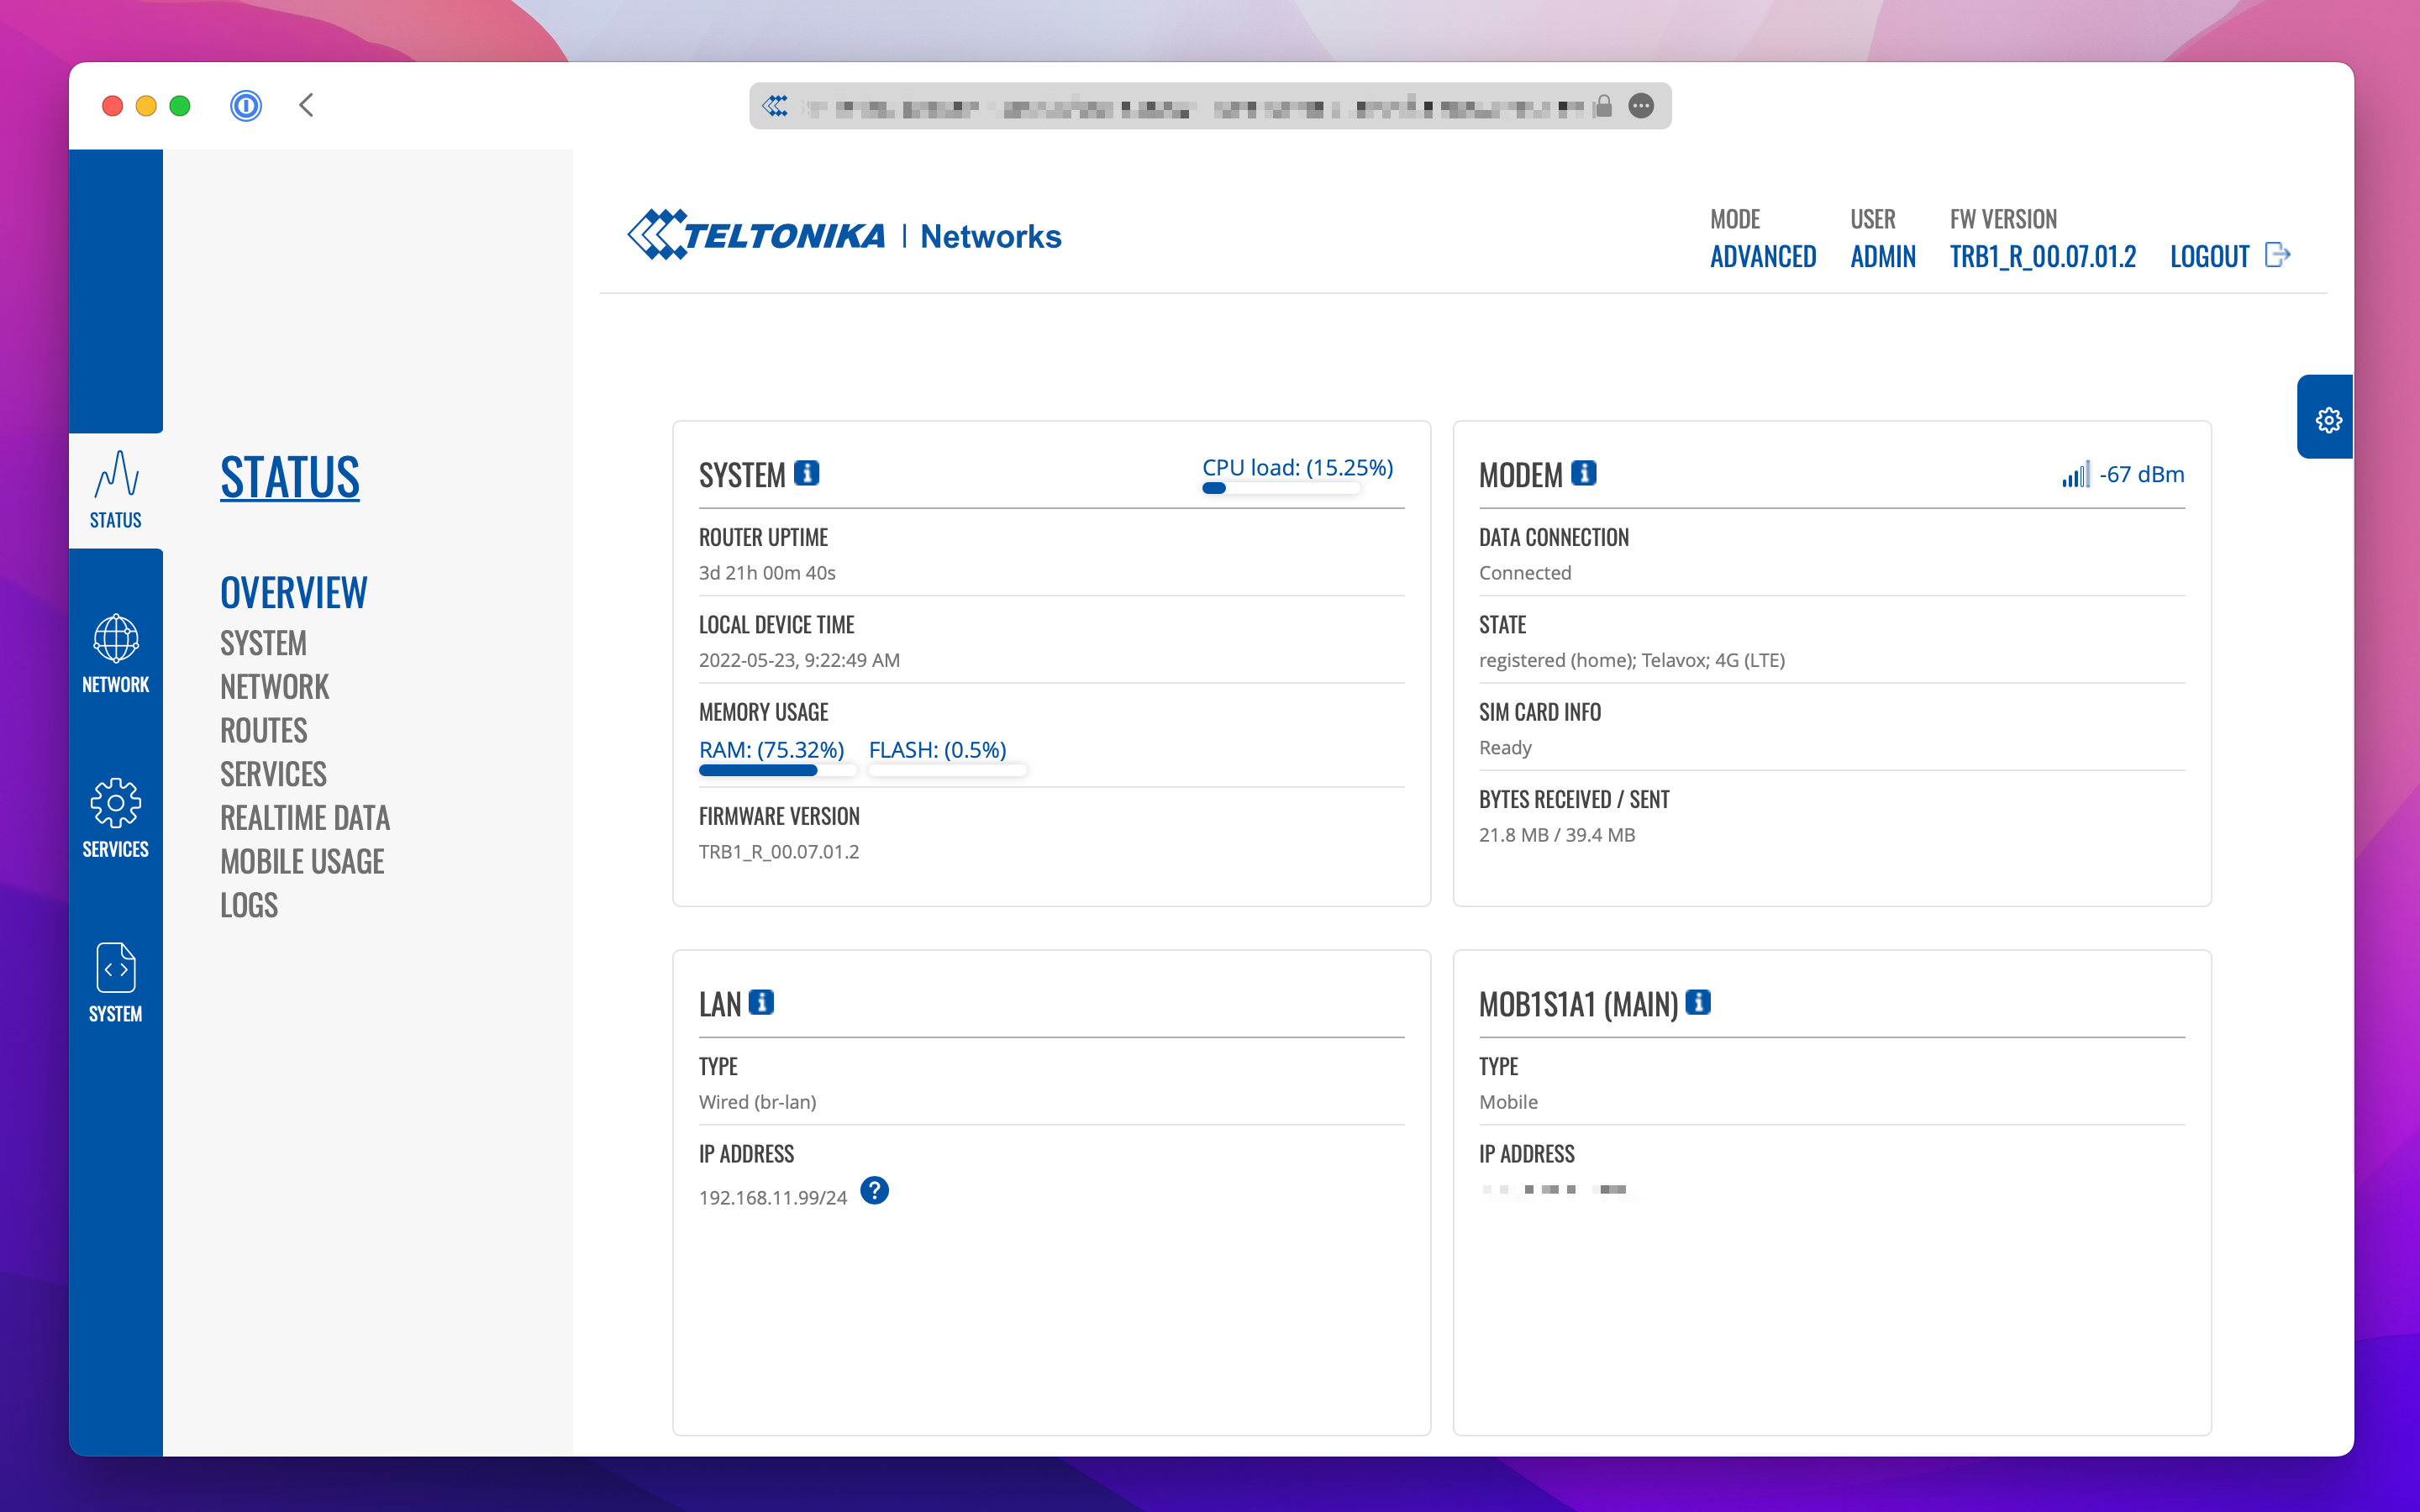Click the LAN IP address help icon
Viewport: 2420px width, 1512px height.
point(874,1190)
